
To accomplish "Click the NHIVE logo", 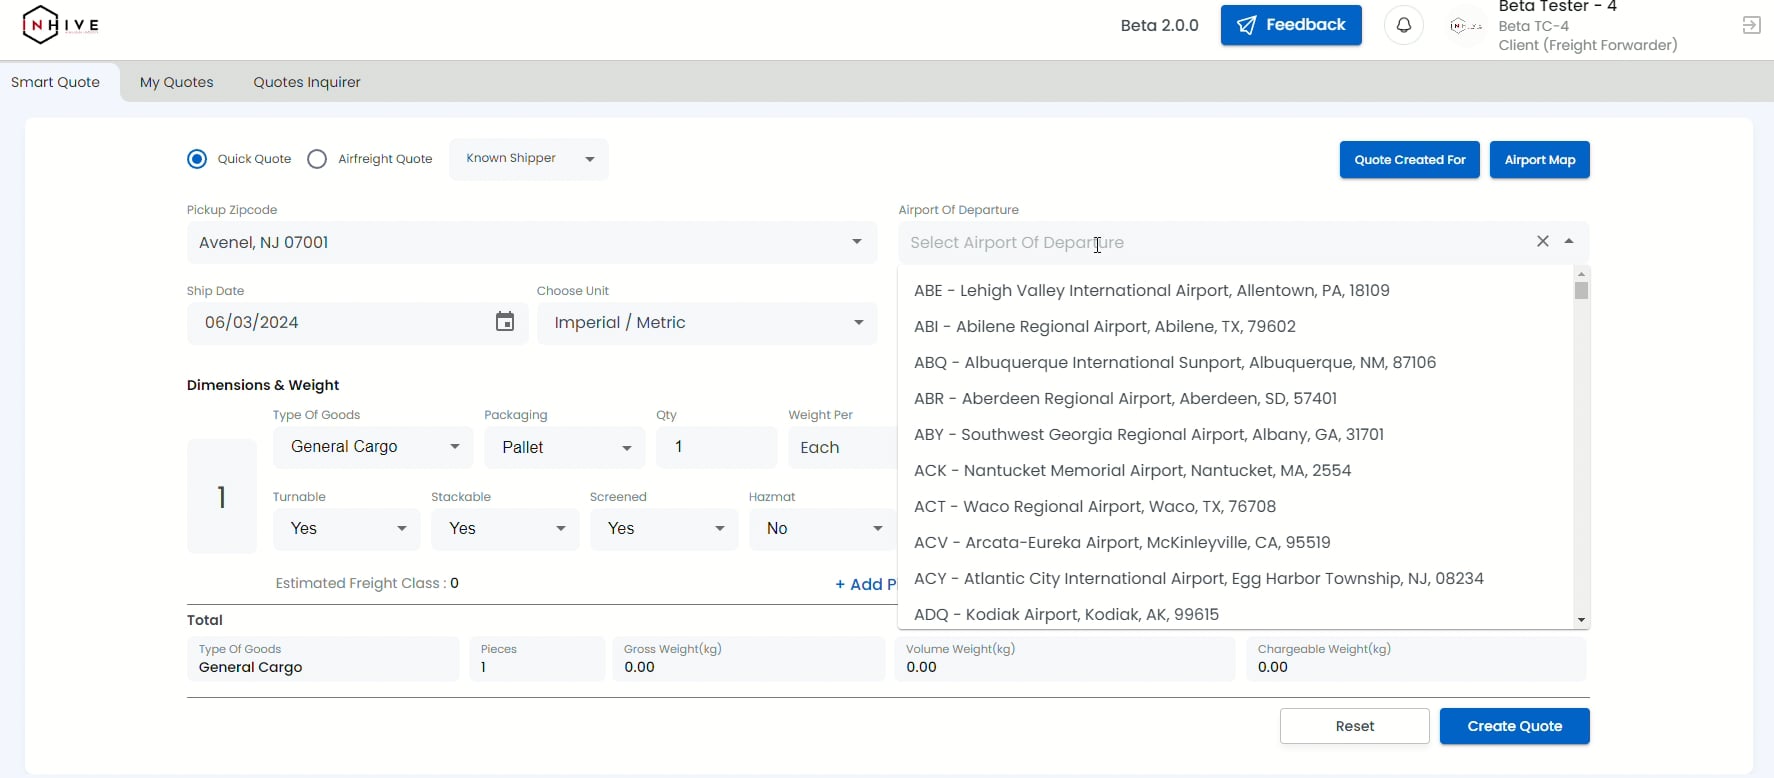I will pos(60,25).
